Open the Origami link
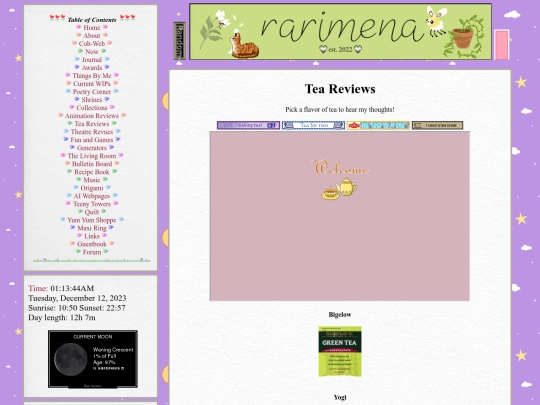 pyautogui.click(x=92, y=188)
